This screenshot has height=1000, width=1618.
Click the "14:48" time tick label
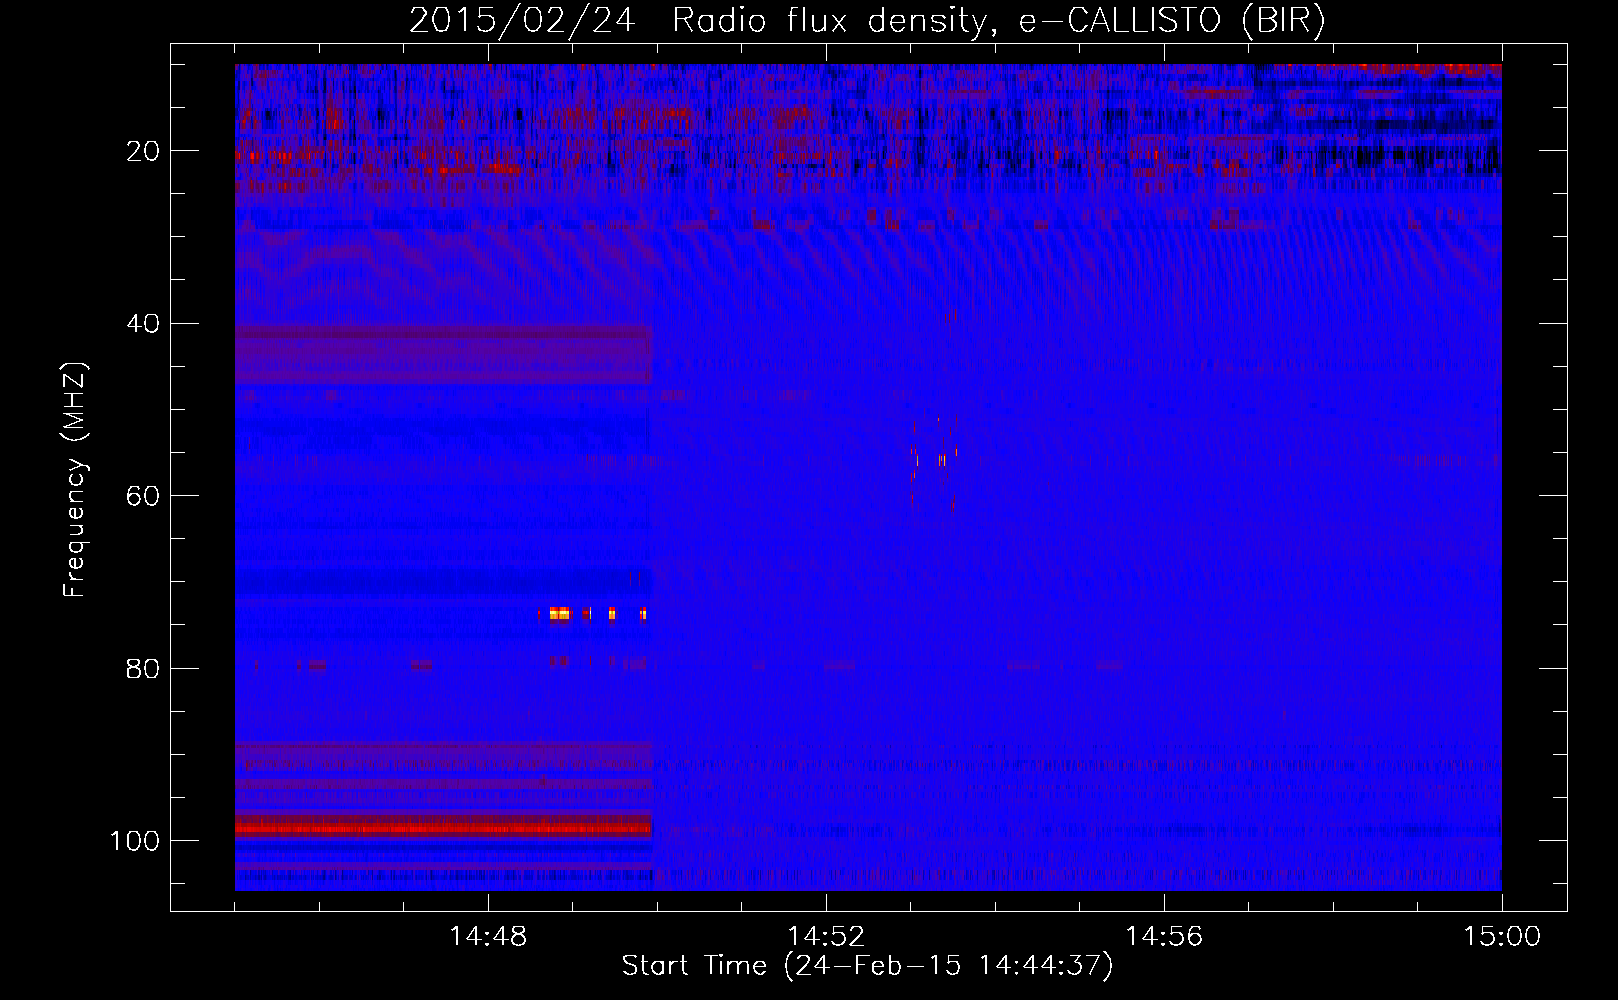pyautogui.click(x=488, y=937)
